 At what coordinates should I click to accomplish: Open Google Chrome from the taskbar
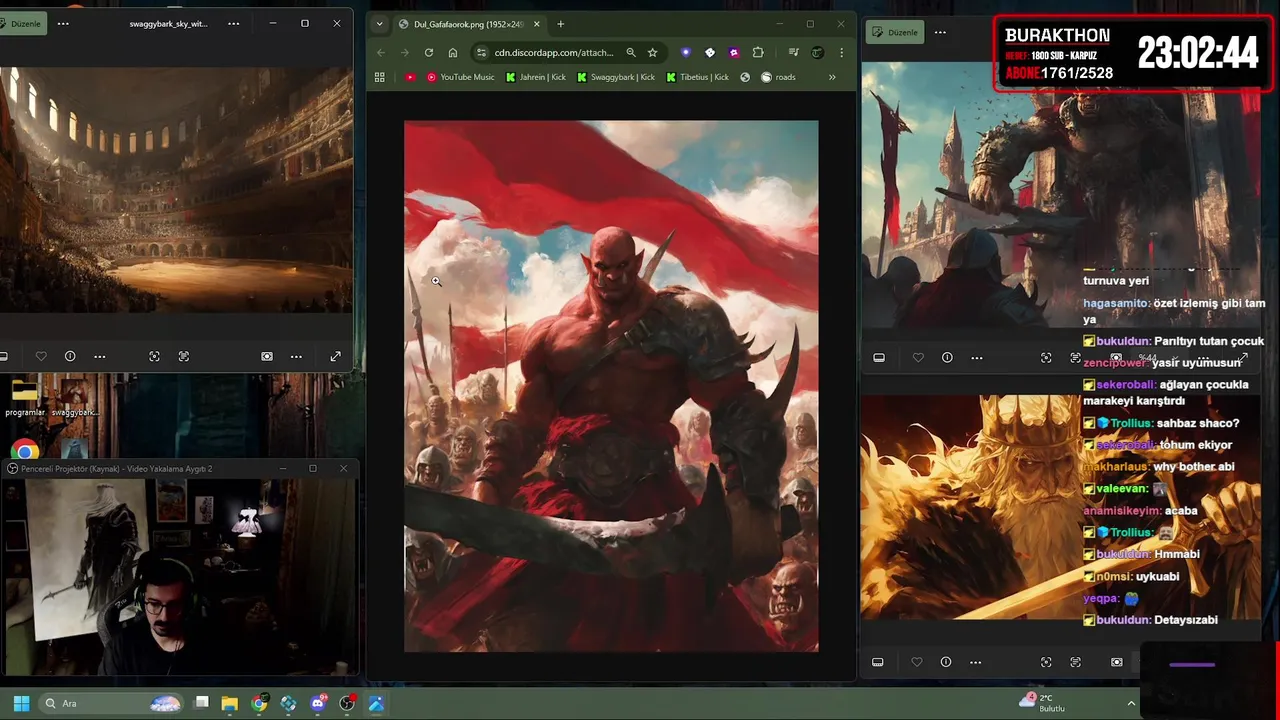tap(259, 703)
